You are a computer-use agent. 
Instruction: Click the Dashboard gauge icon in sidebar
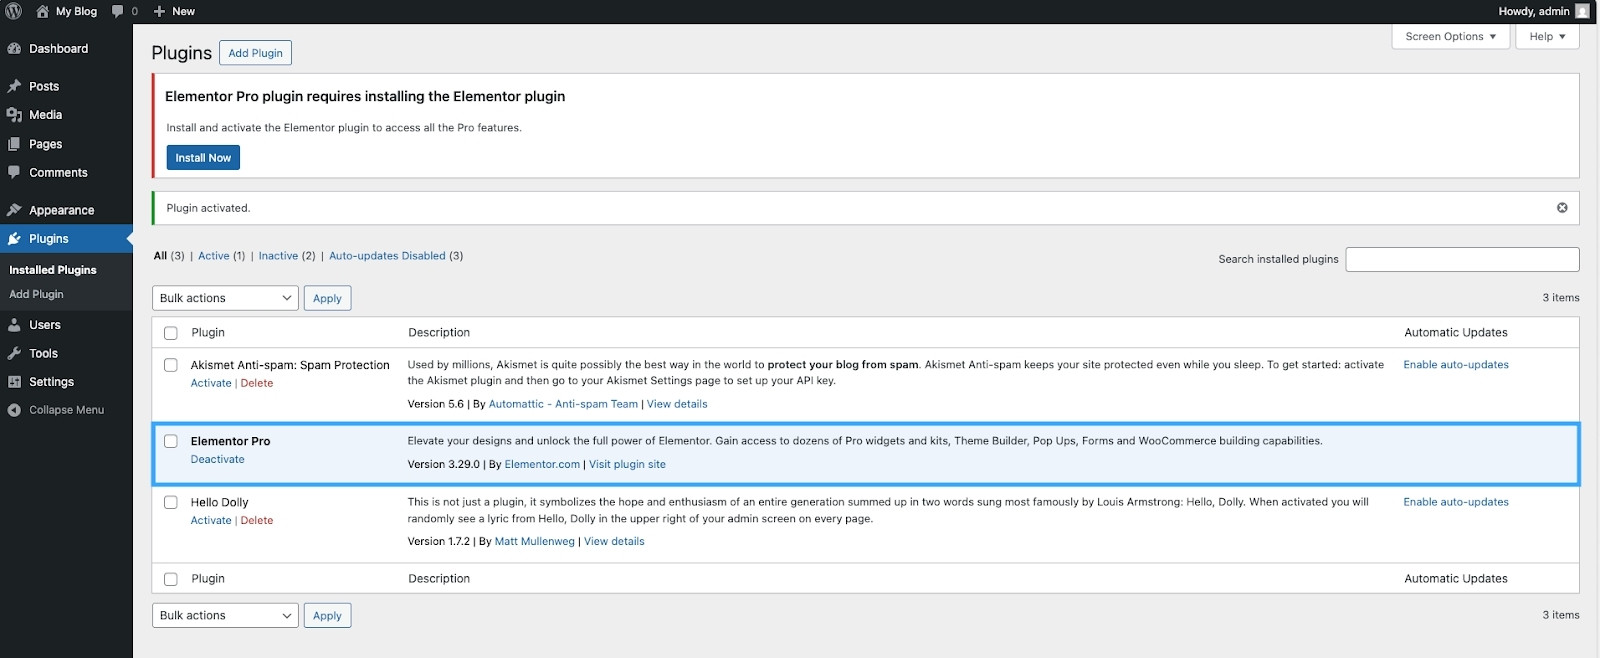click(x=14, y=49)
